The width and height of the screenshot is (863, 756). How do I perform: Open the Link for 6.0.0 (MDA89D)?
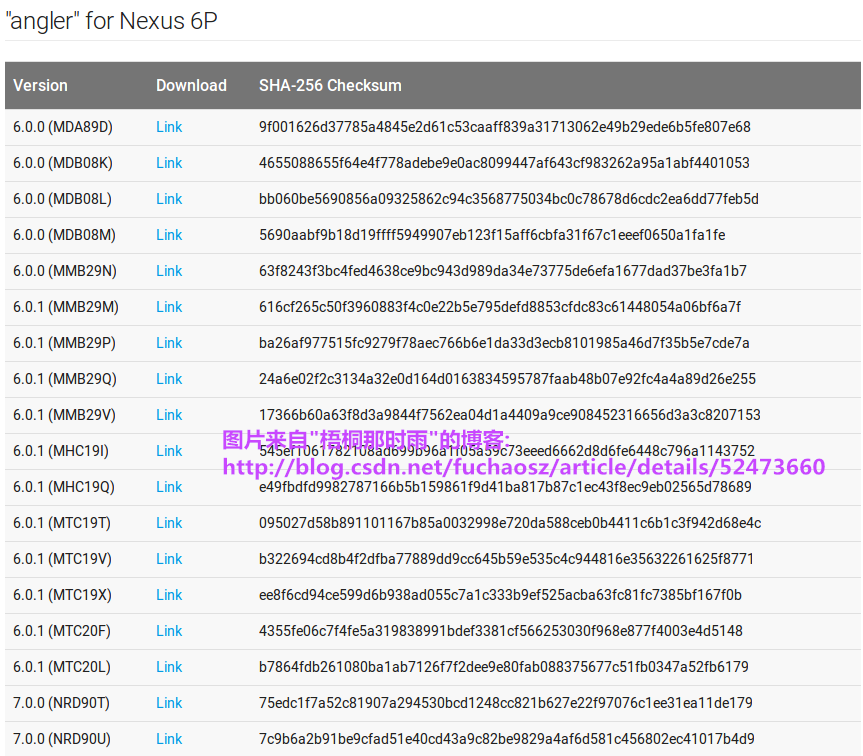pos(169,127)
